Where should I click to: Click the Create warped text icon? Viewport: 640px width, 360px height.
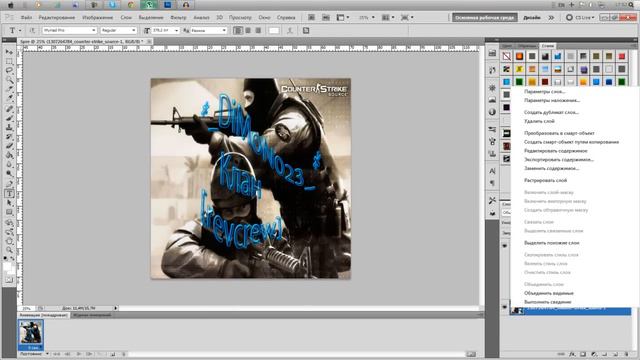pos(290,31)
